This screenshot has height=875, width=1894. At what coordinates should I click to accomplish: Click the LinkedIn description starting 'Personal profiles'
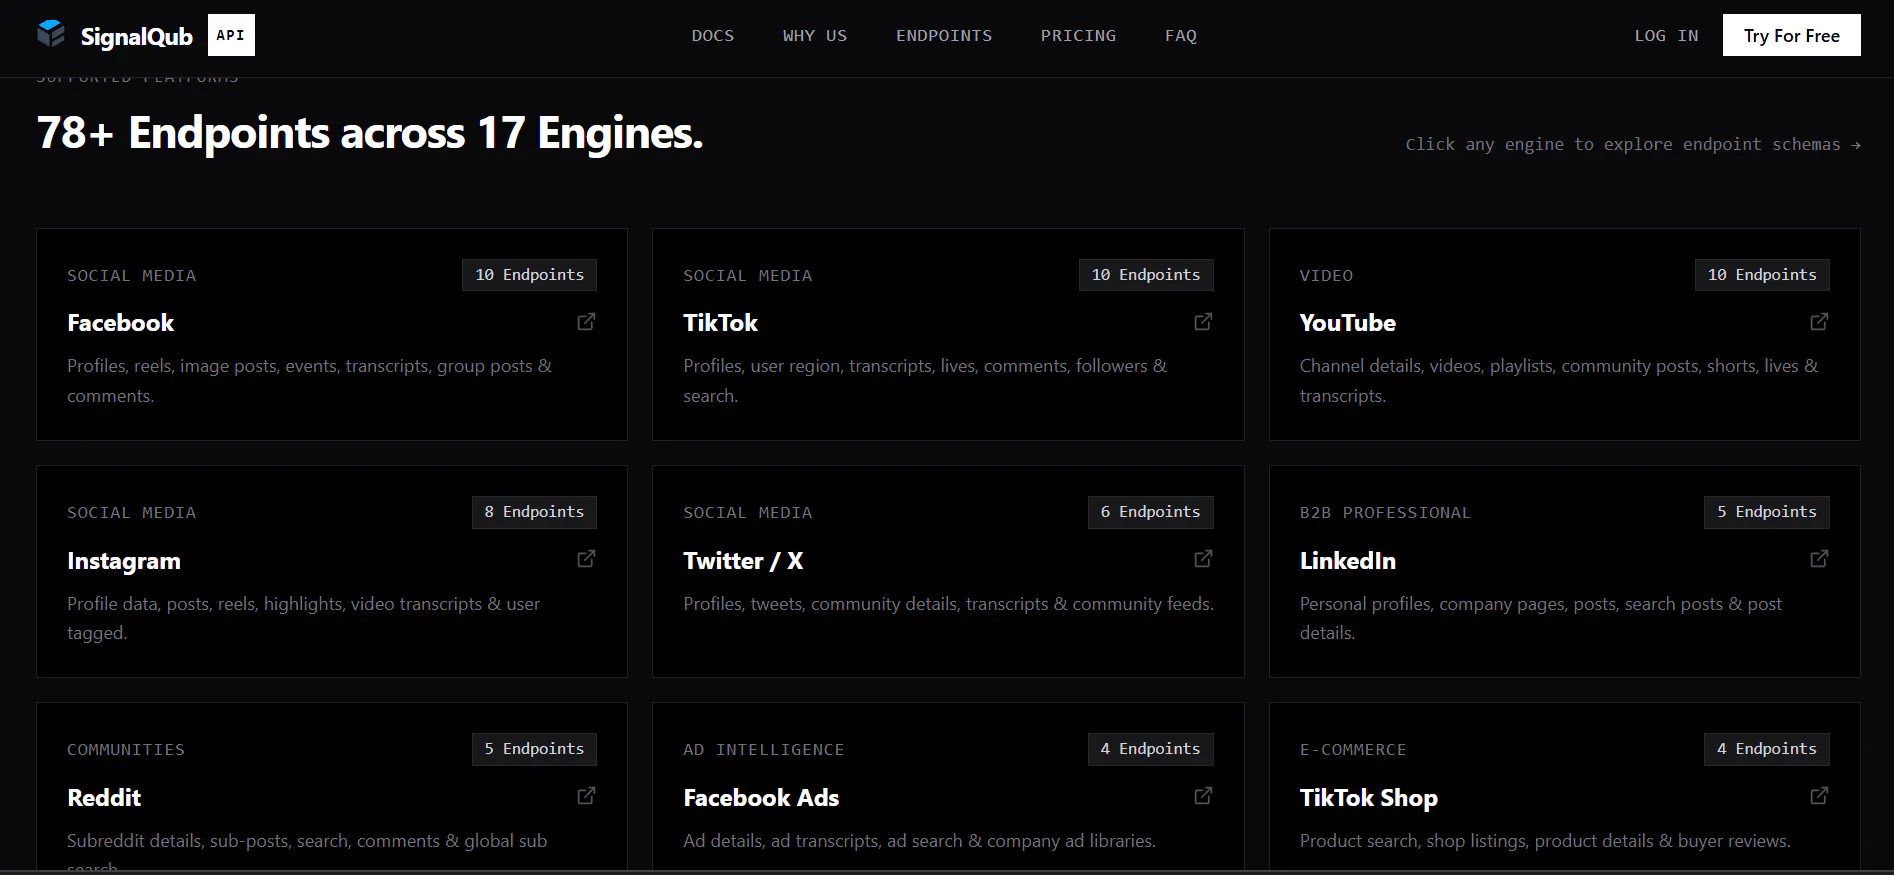(1540, 618)
